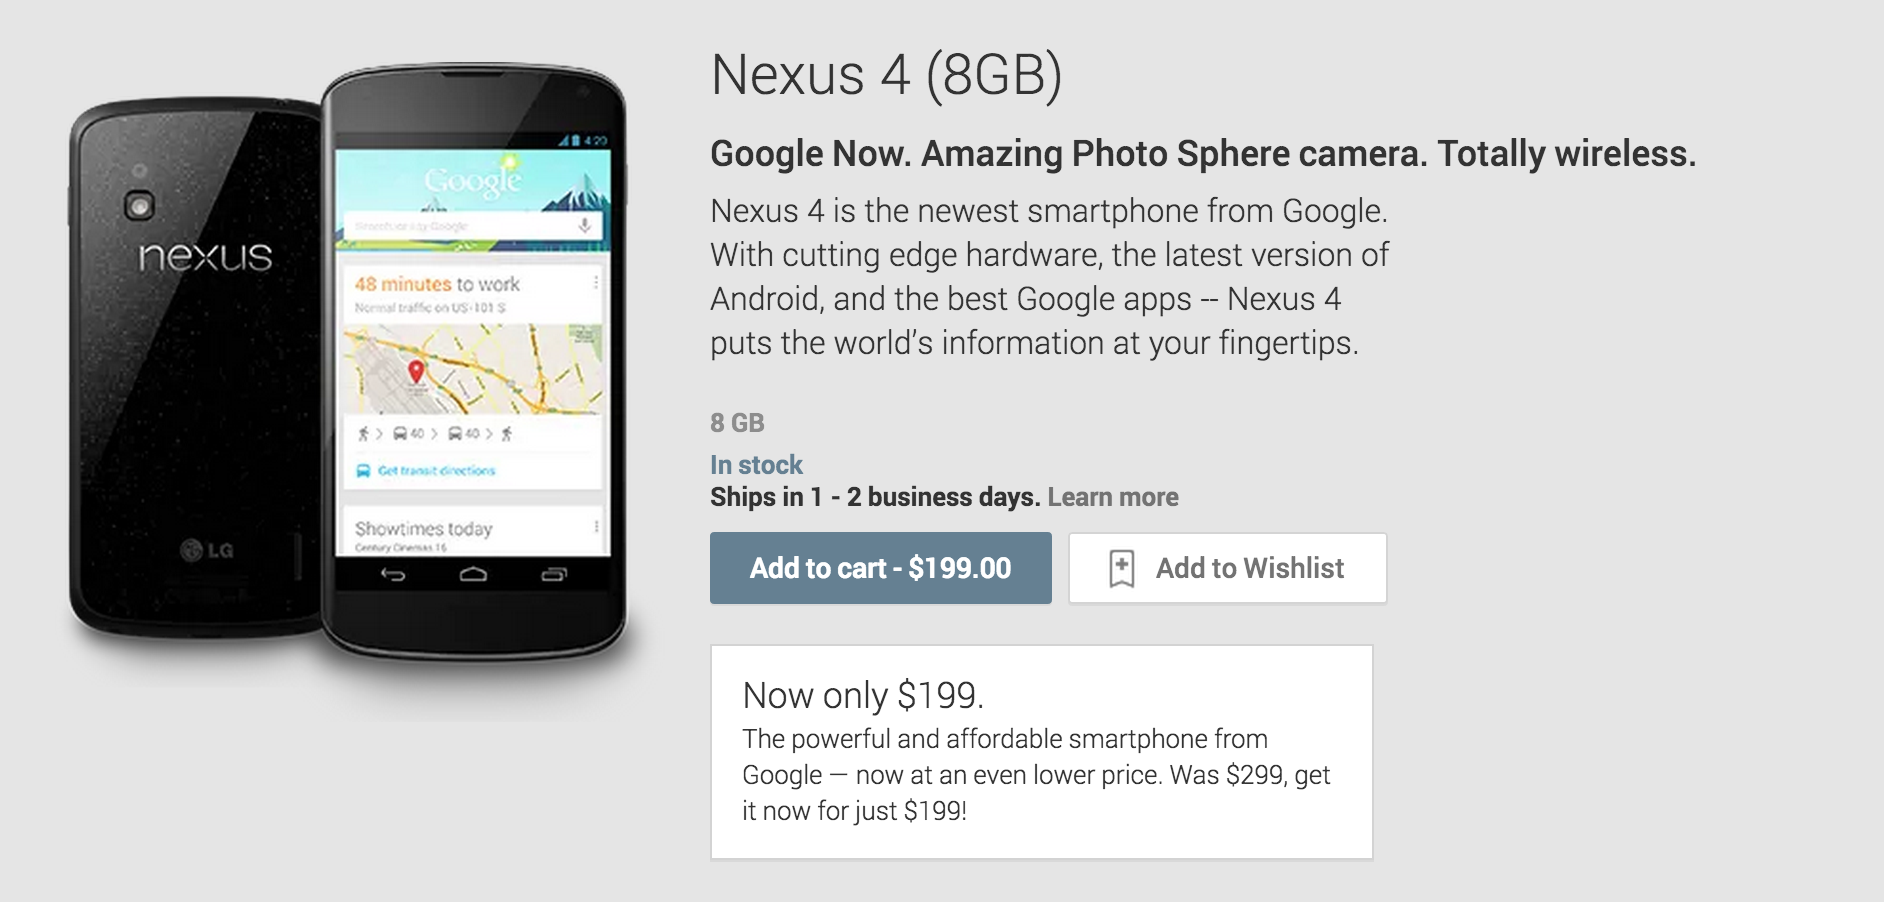Open the Learn more shipping link
Viewport: 1884px width, 902px height.
pyautogui.click(x=1113, y=497)
